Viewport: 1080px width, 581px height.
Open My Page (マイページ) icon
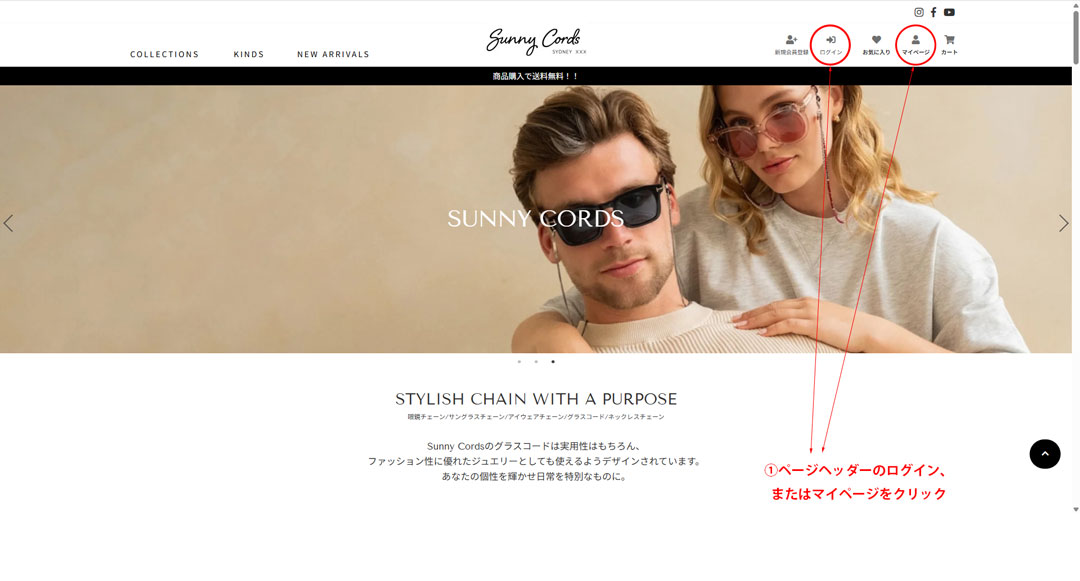coord(915,45)
